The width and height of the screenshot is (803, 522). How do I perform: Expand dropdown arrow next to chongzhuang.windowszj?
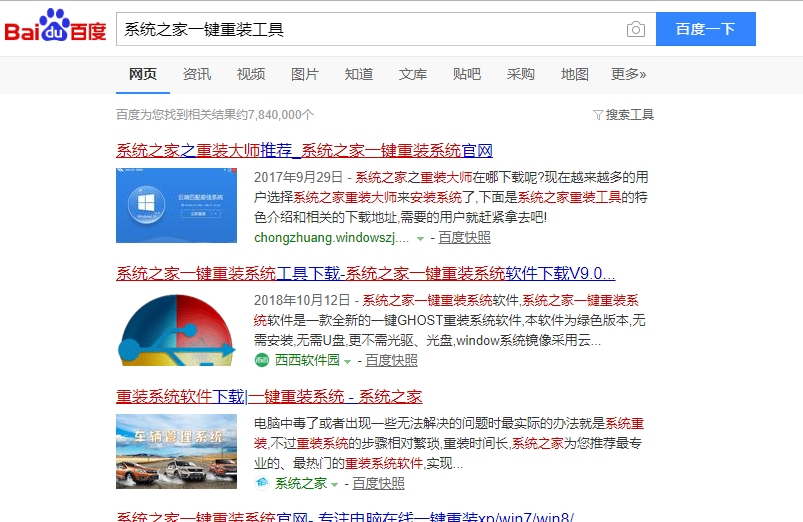coord(421,238)
